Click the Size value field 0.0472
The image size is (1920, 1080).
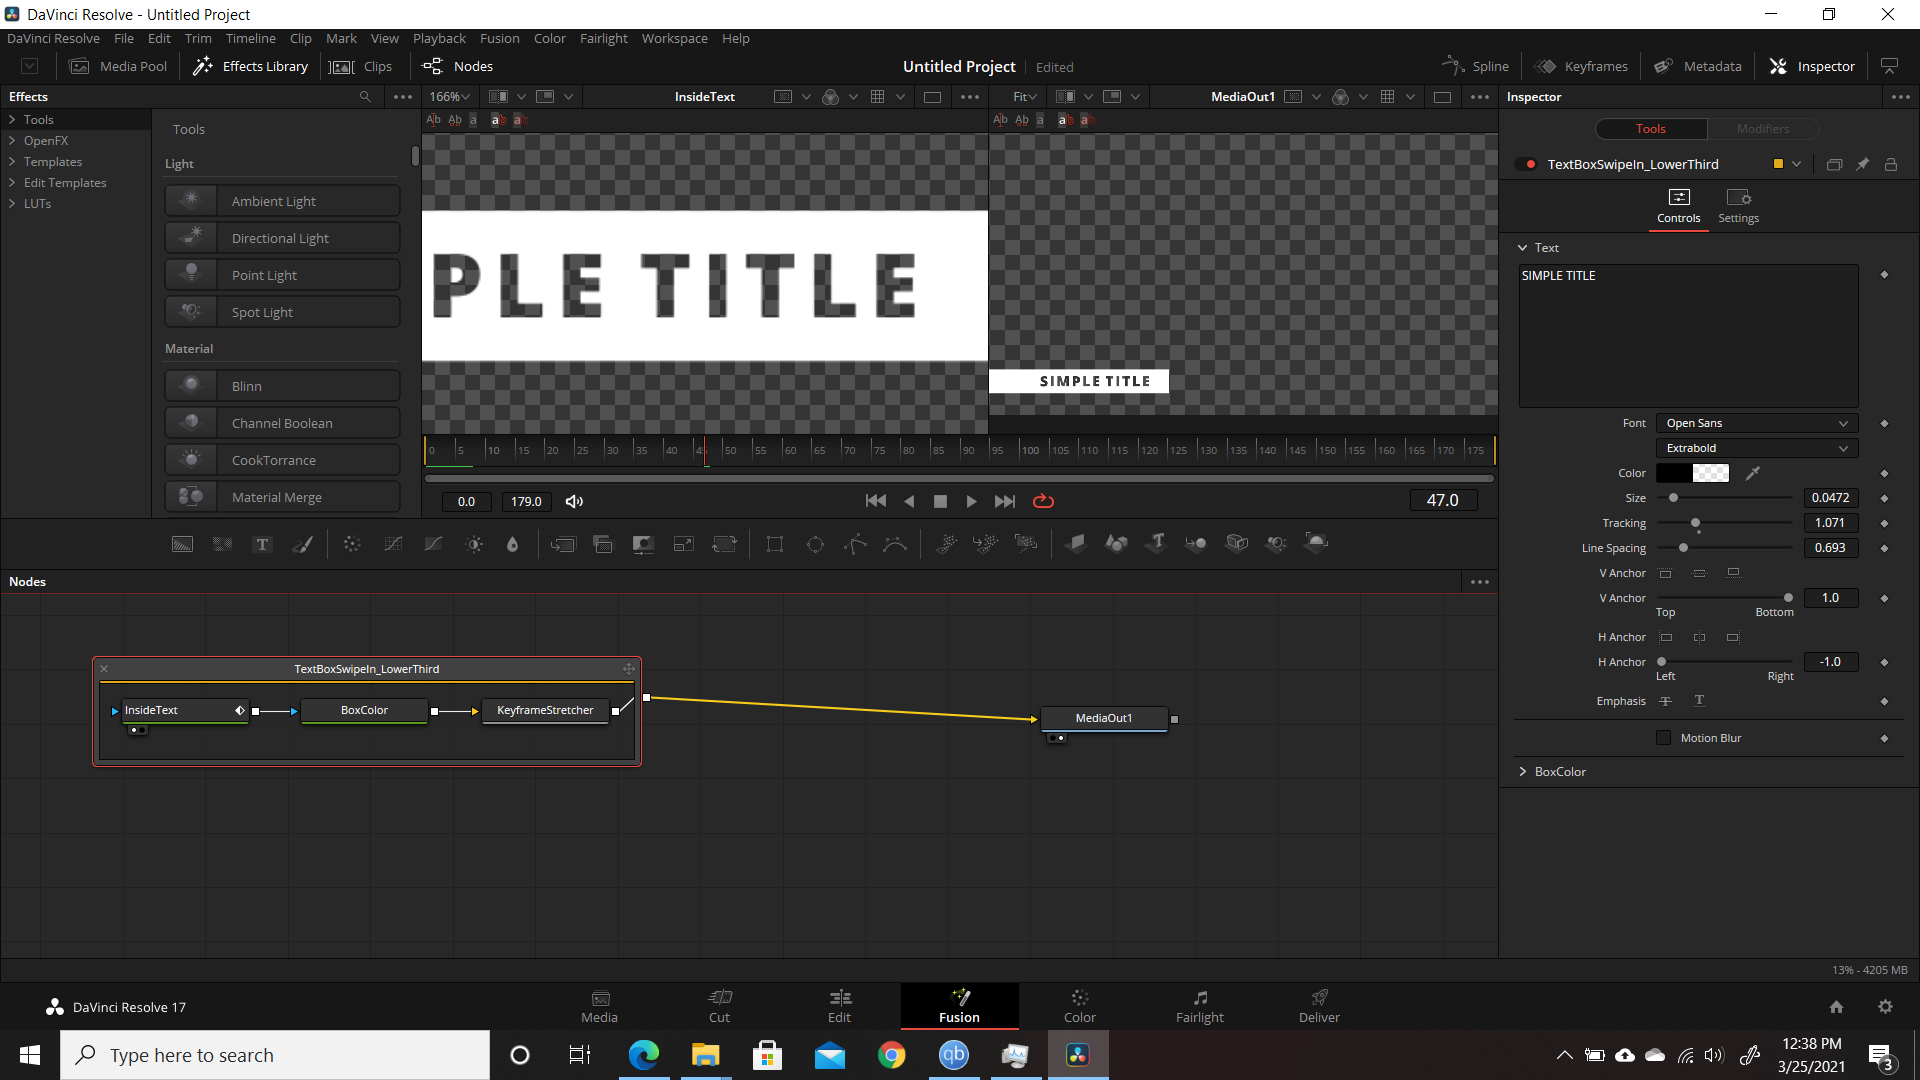tap(1830, 498)
